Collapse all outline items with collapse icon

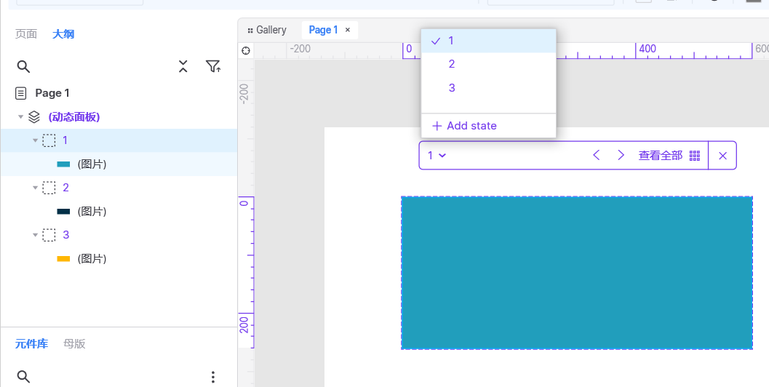(x=183, y=67)
